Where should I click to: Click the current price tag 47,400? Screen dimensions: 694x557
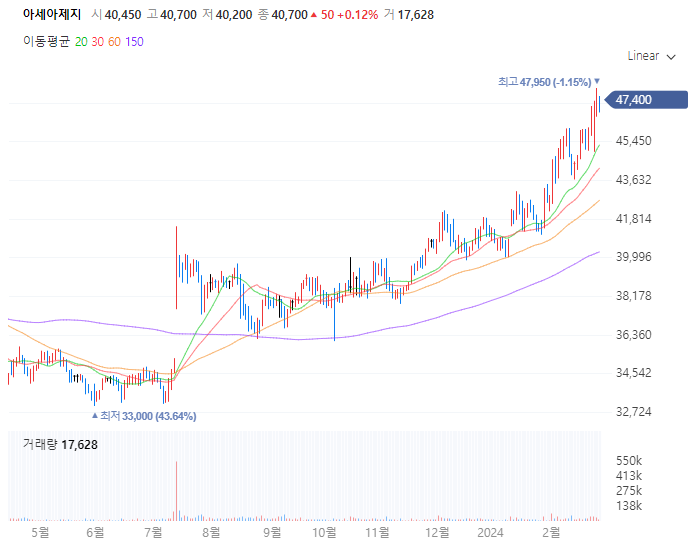click(646, 100)
